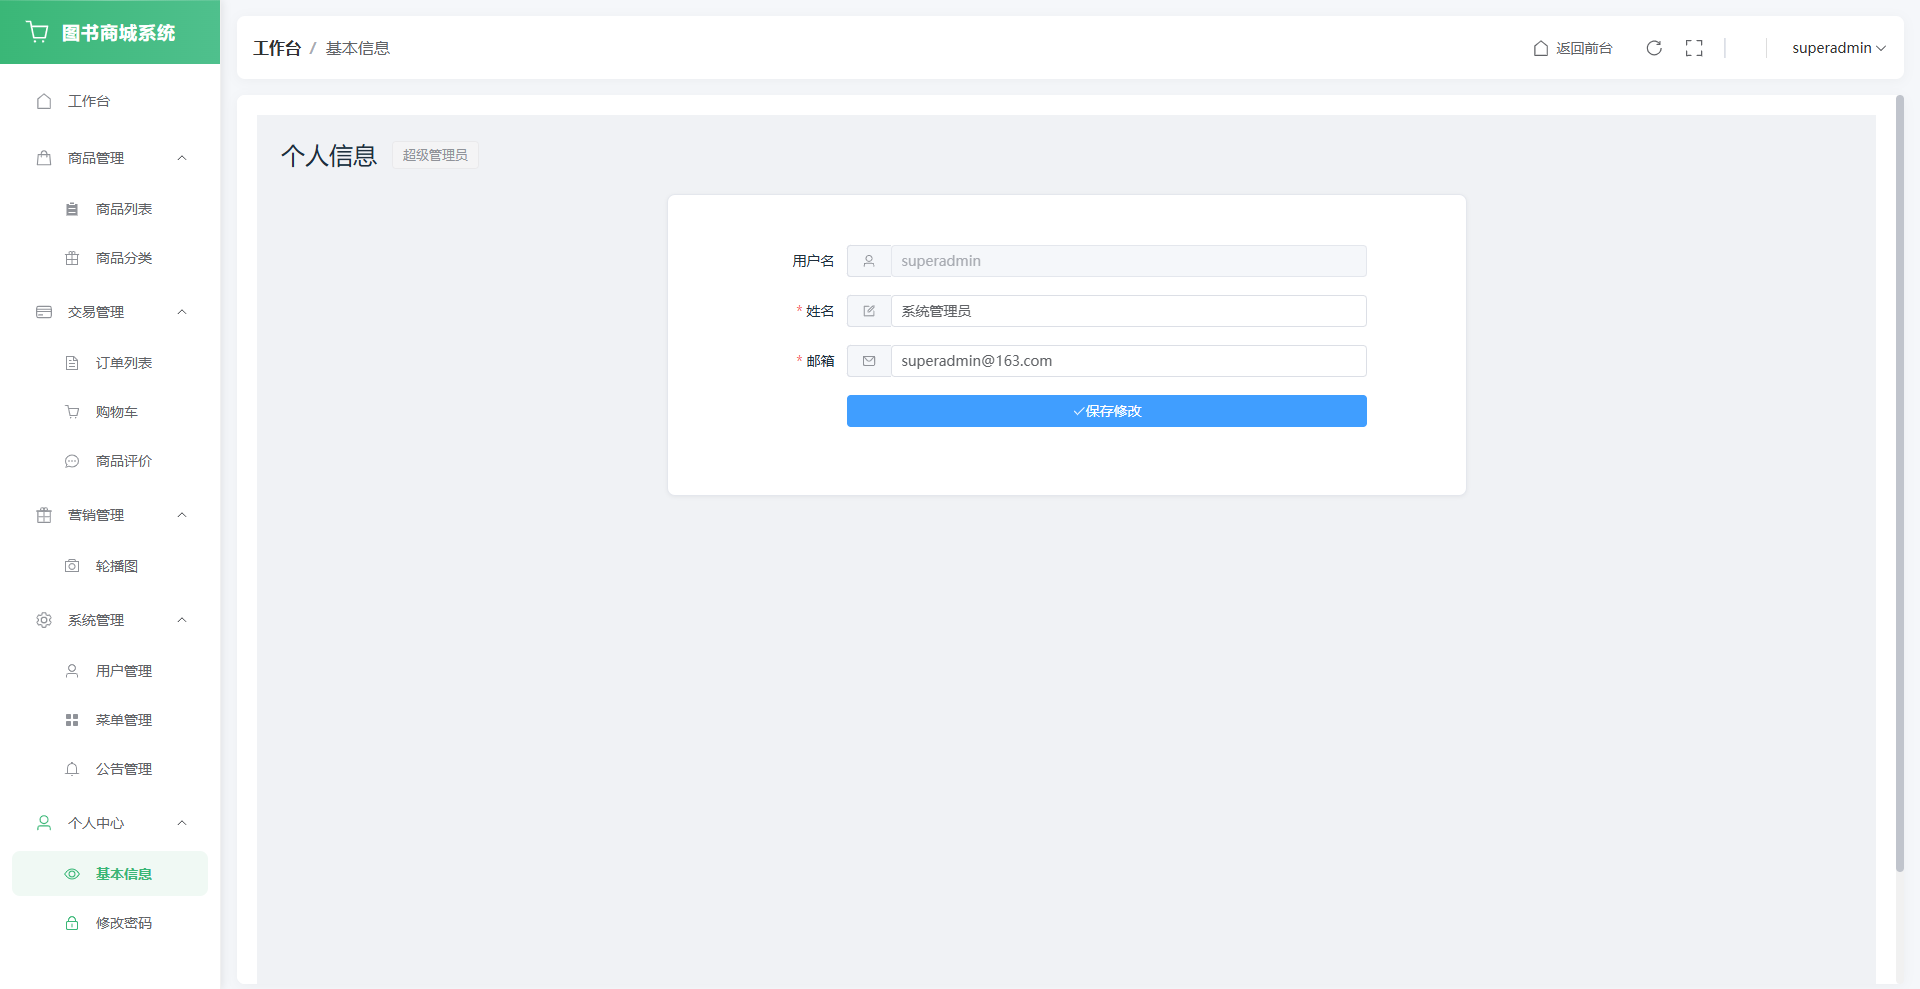The width and height of the screenshot is (1920, 989).
Task: Toggle fullscreen mode icon
Action: (1694, 48)
